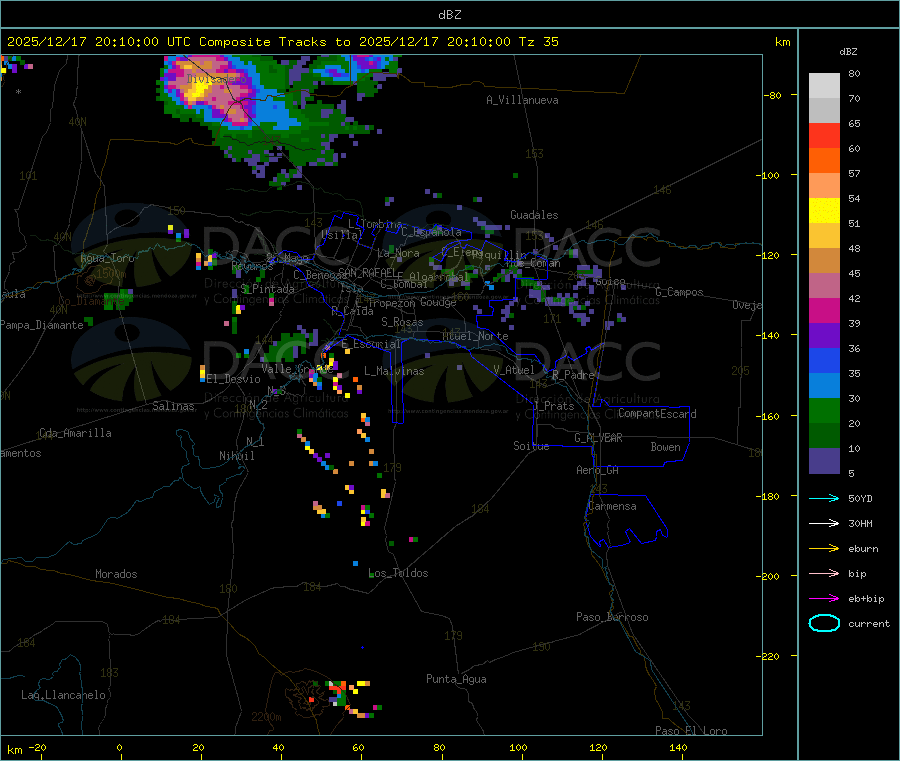
Task: Click the 'Lag.Llancanelo' map label
Action: [x=63, y=695]
